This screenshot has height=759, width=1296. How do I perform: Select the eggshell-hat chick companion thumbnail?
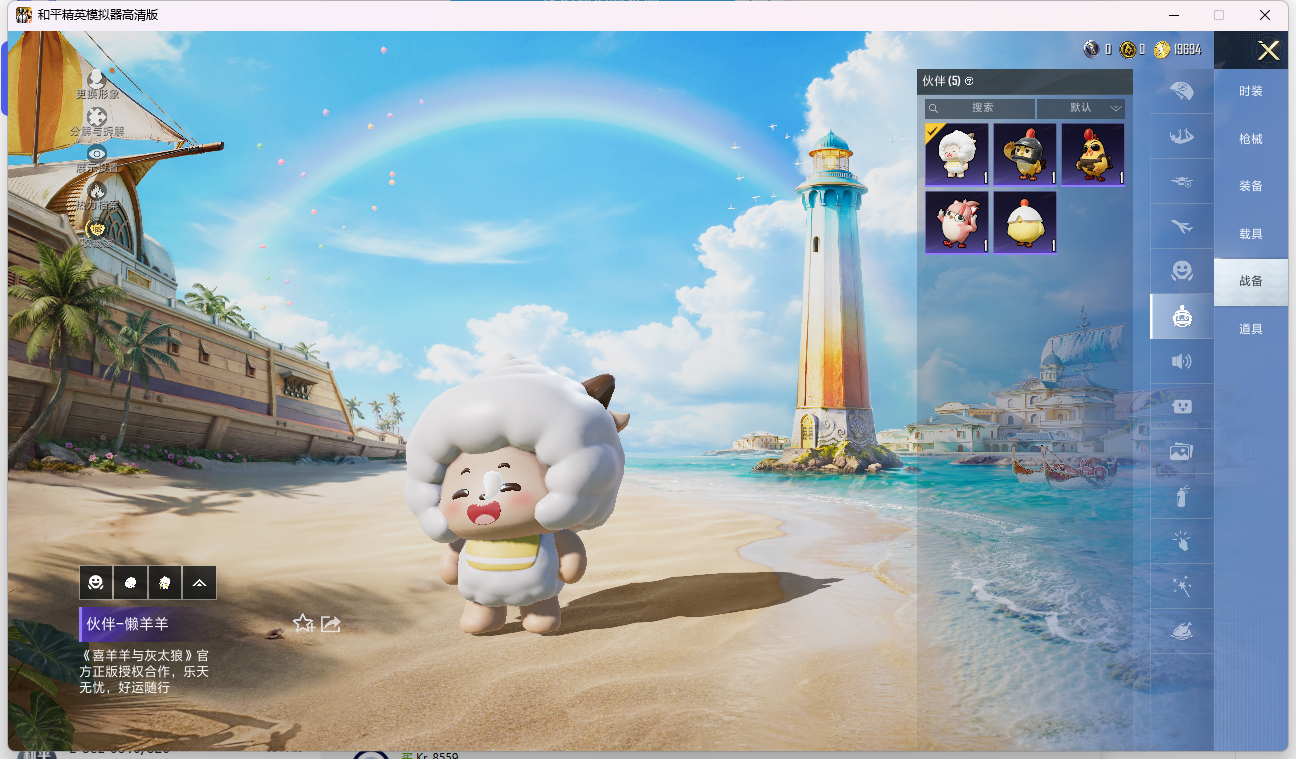click(1025, 222)
